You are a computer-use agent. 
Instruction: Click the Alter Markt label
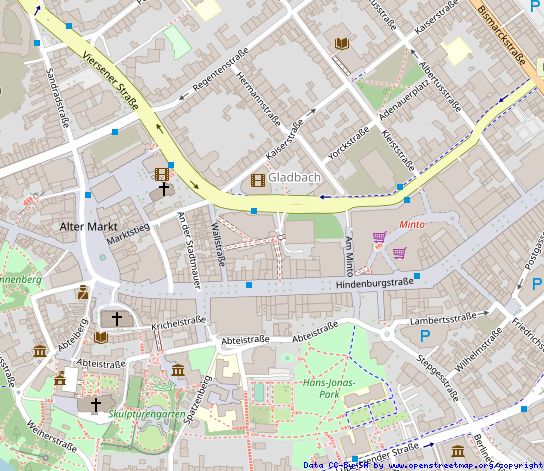pos(88,227)
